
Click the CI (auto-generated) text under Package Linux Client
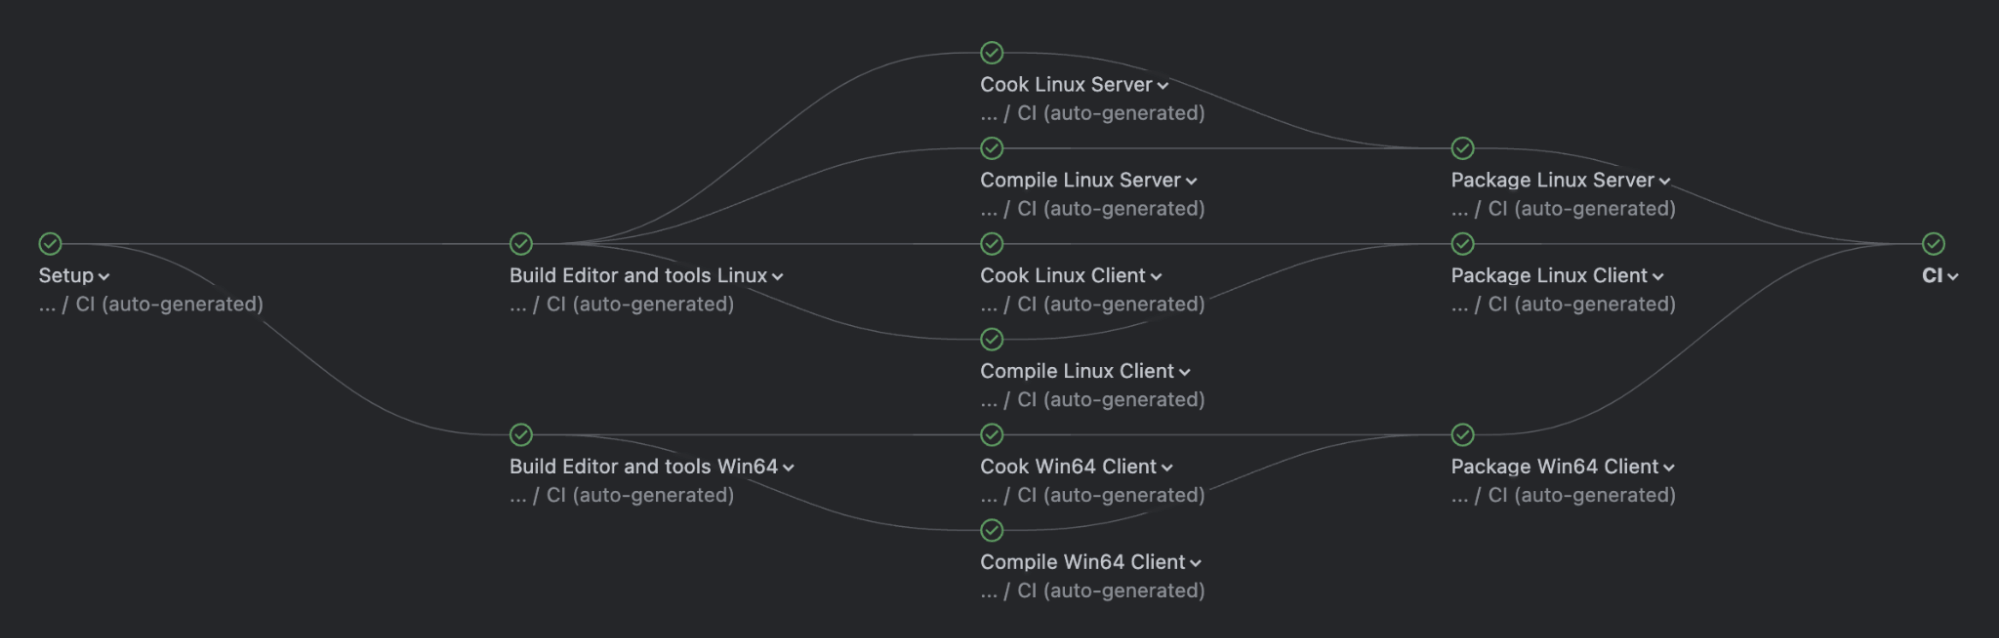1582,305
